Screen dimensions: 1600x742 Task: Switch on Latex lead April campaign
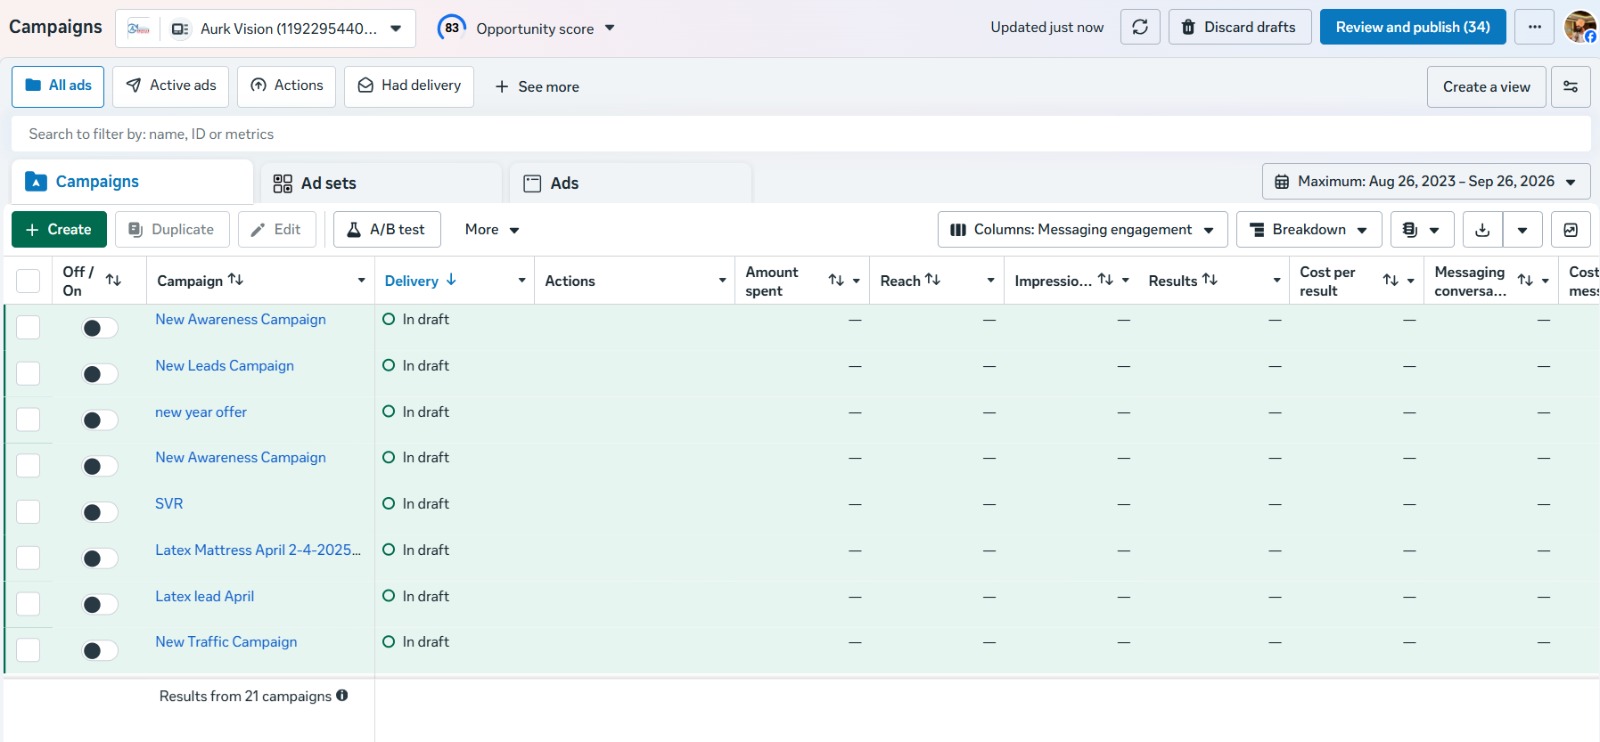[100, 604]
